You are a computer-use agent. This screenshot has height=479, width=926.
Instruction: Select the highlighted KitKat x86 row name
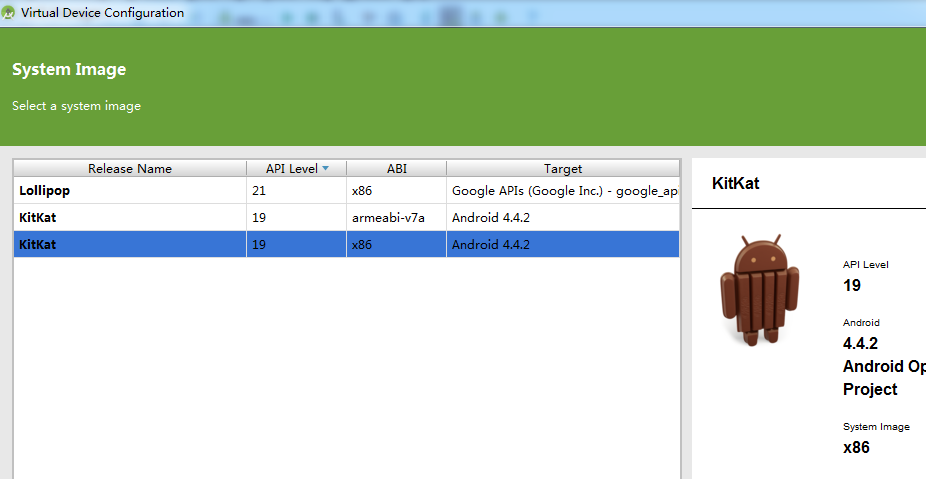coord(38,245)
